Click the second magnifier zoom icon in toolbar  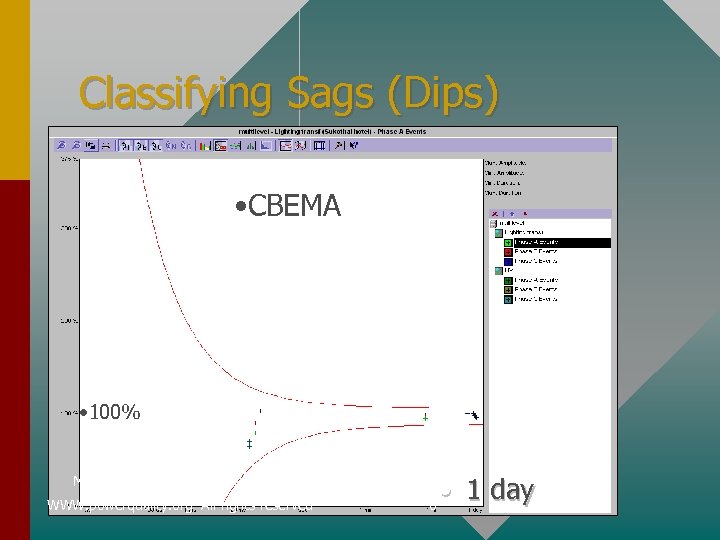[x=76, y=146]
